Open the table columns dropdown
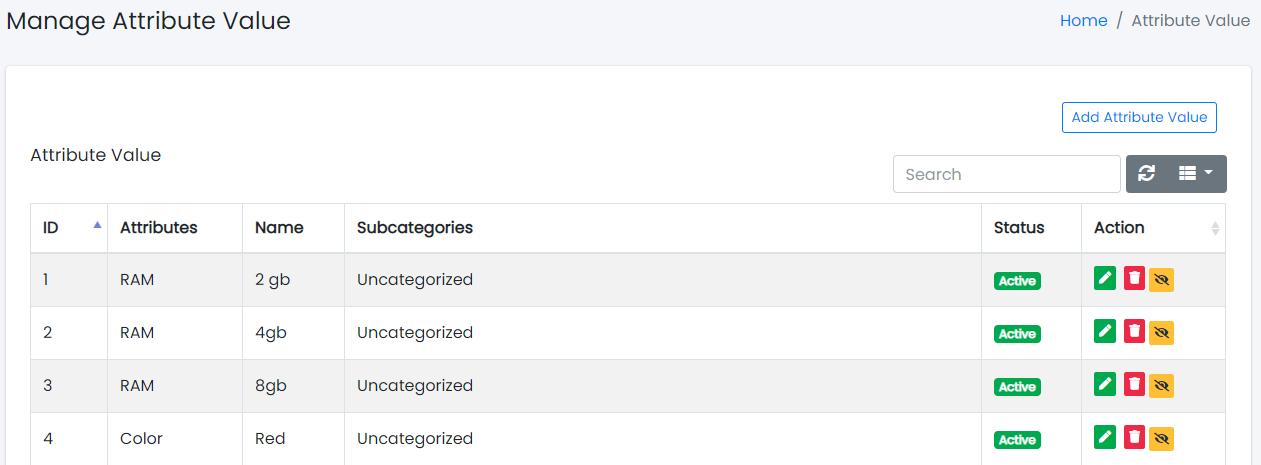Viewport: 1261px width, 465px height. [x=1195, y=174]
